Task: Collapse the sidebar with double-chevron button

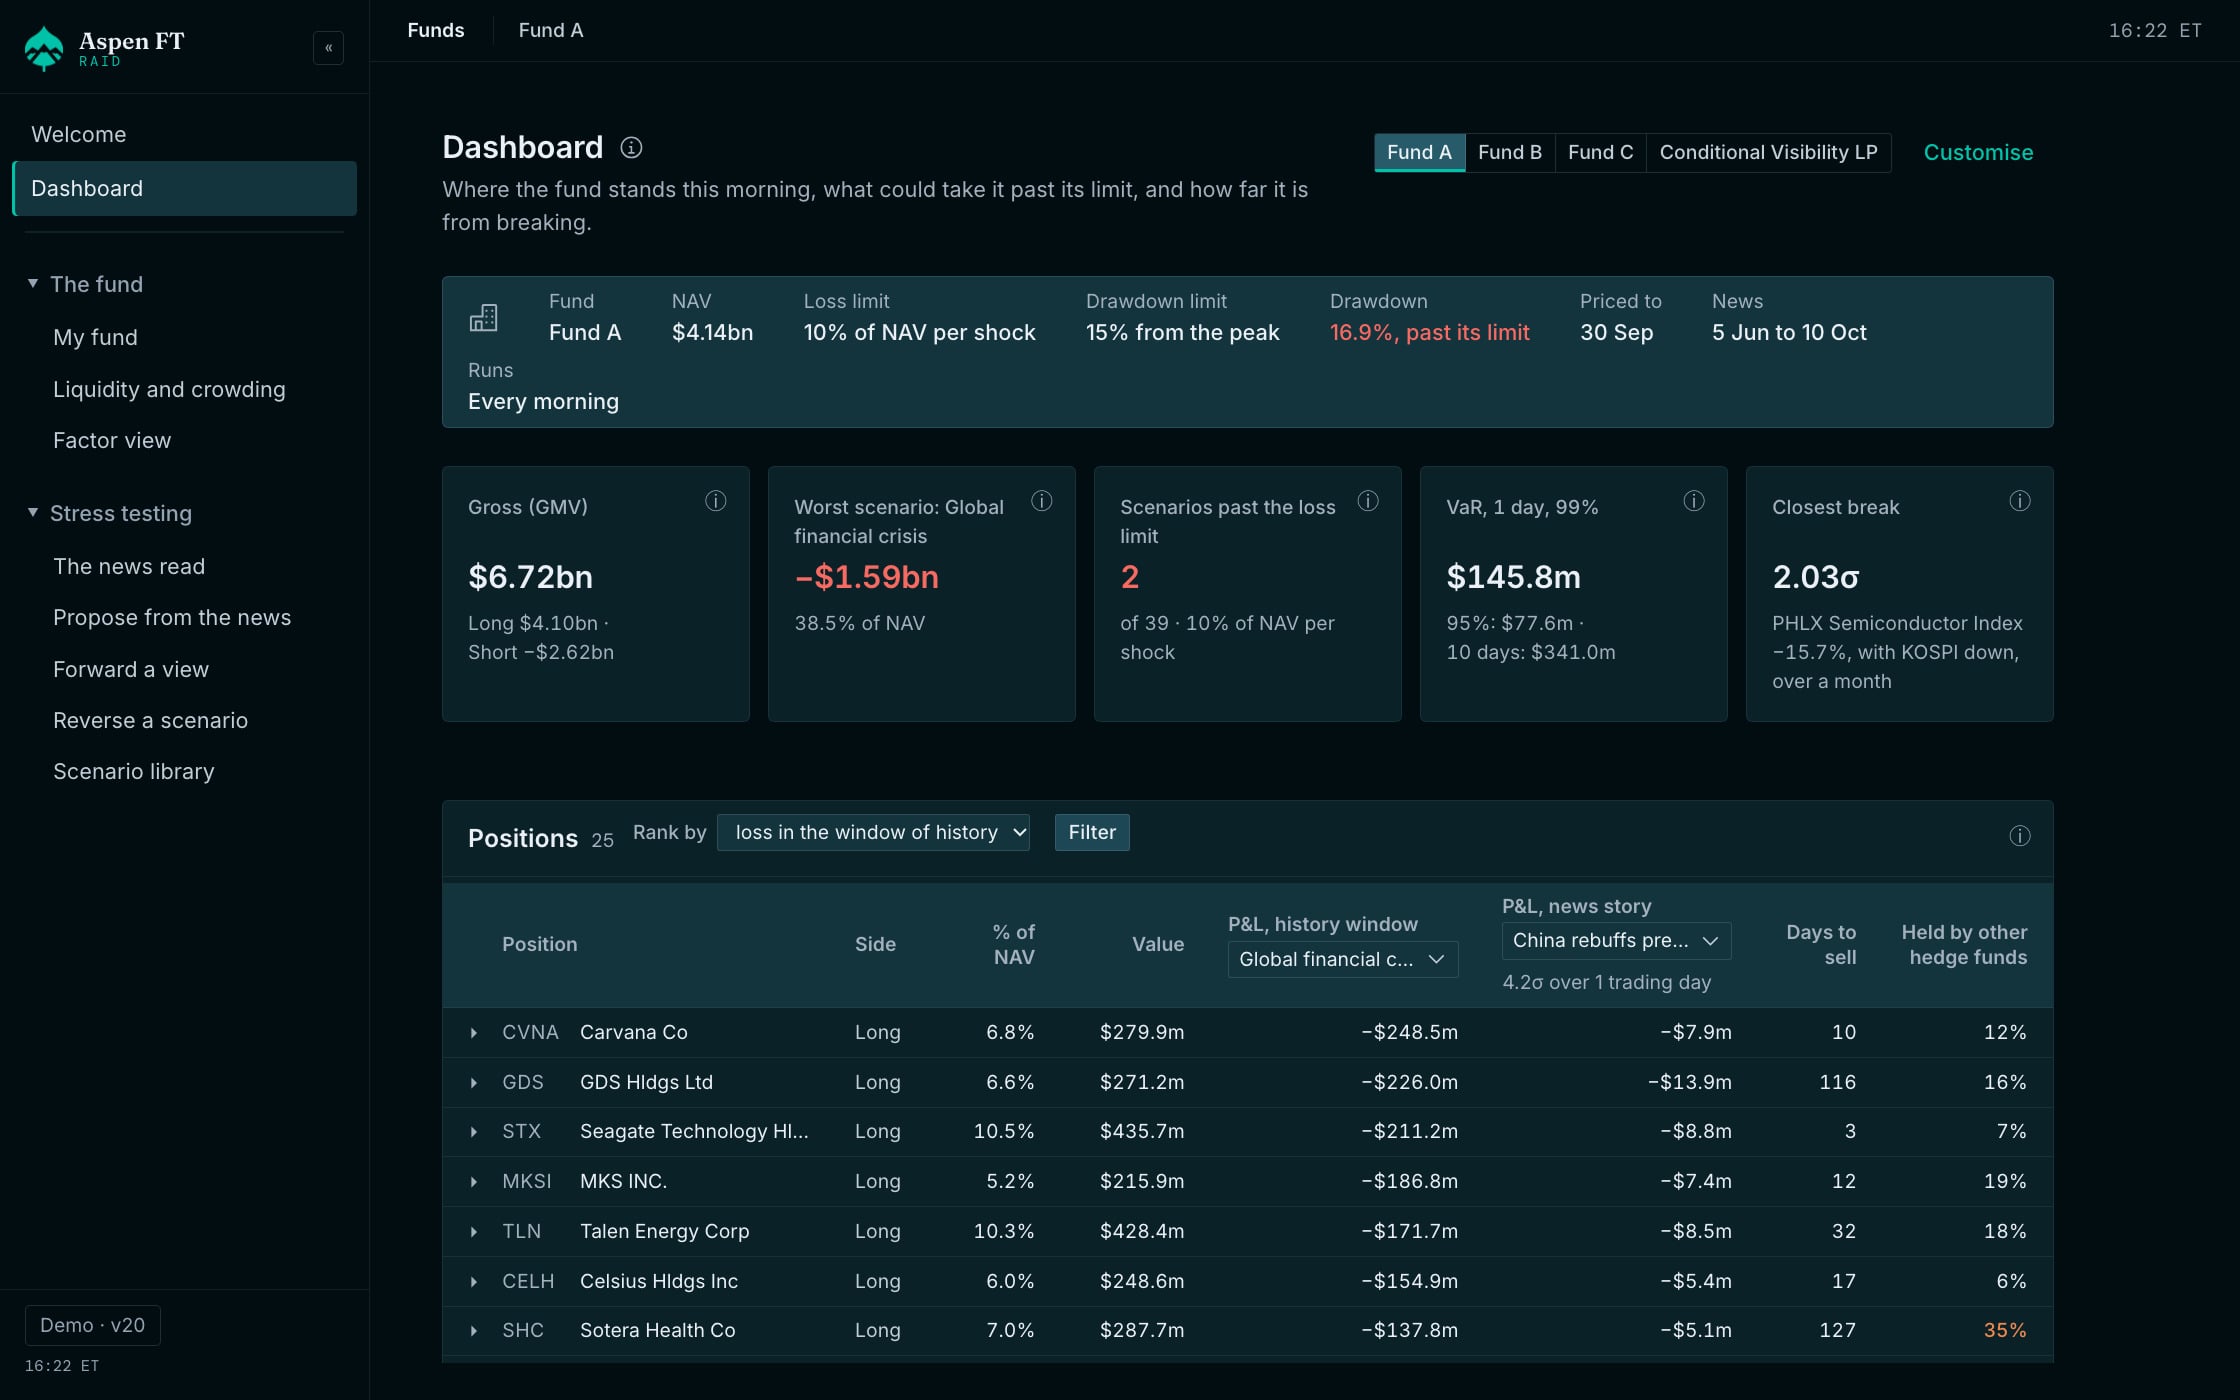Action: [x=328, y=48]
